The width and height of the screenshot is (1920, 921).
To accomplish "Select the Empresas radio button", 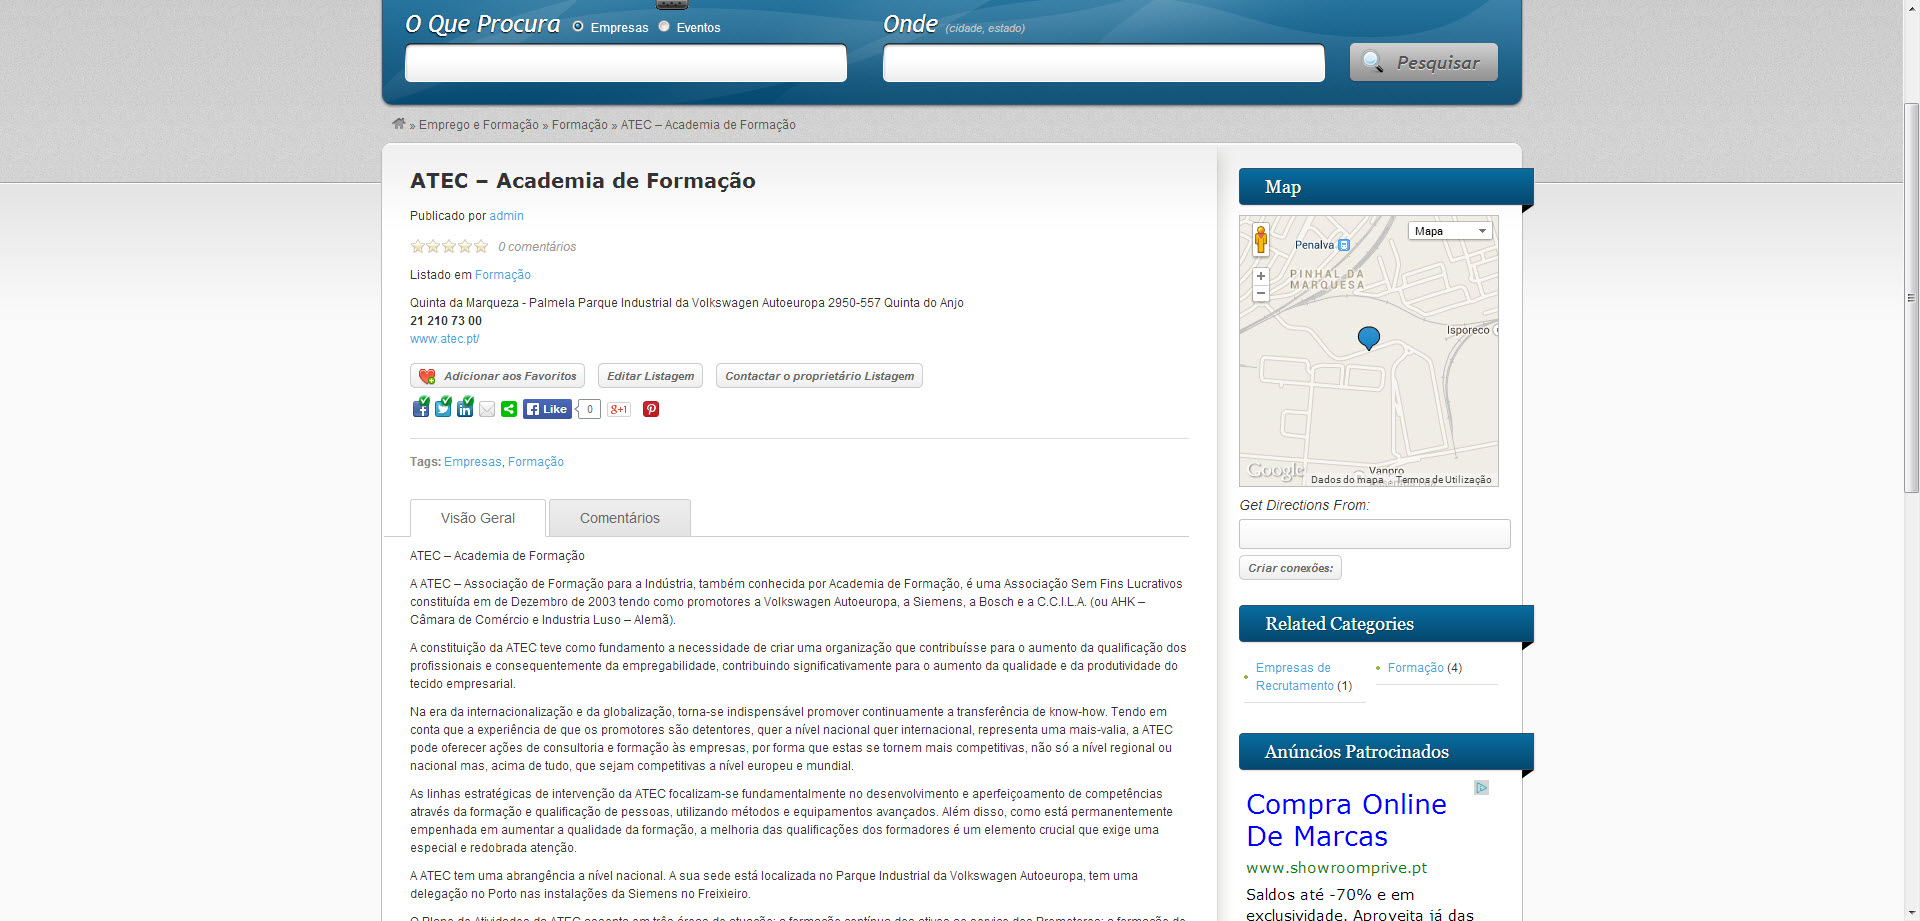I will click(578, 26).
